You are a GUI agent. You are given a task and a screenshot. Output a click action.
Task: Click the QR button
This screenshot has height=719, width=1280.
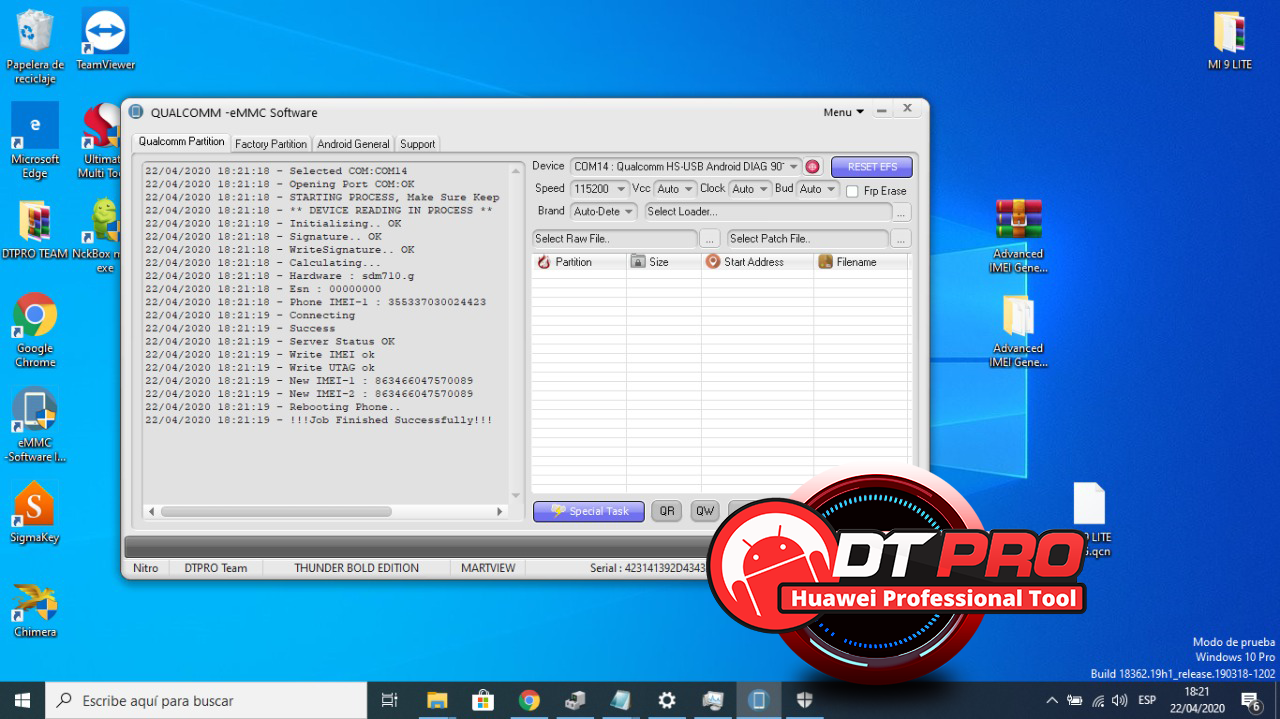click(666, 511)
